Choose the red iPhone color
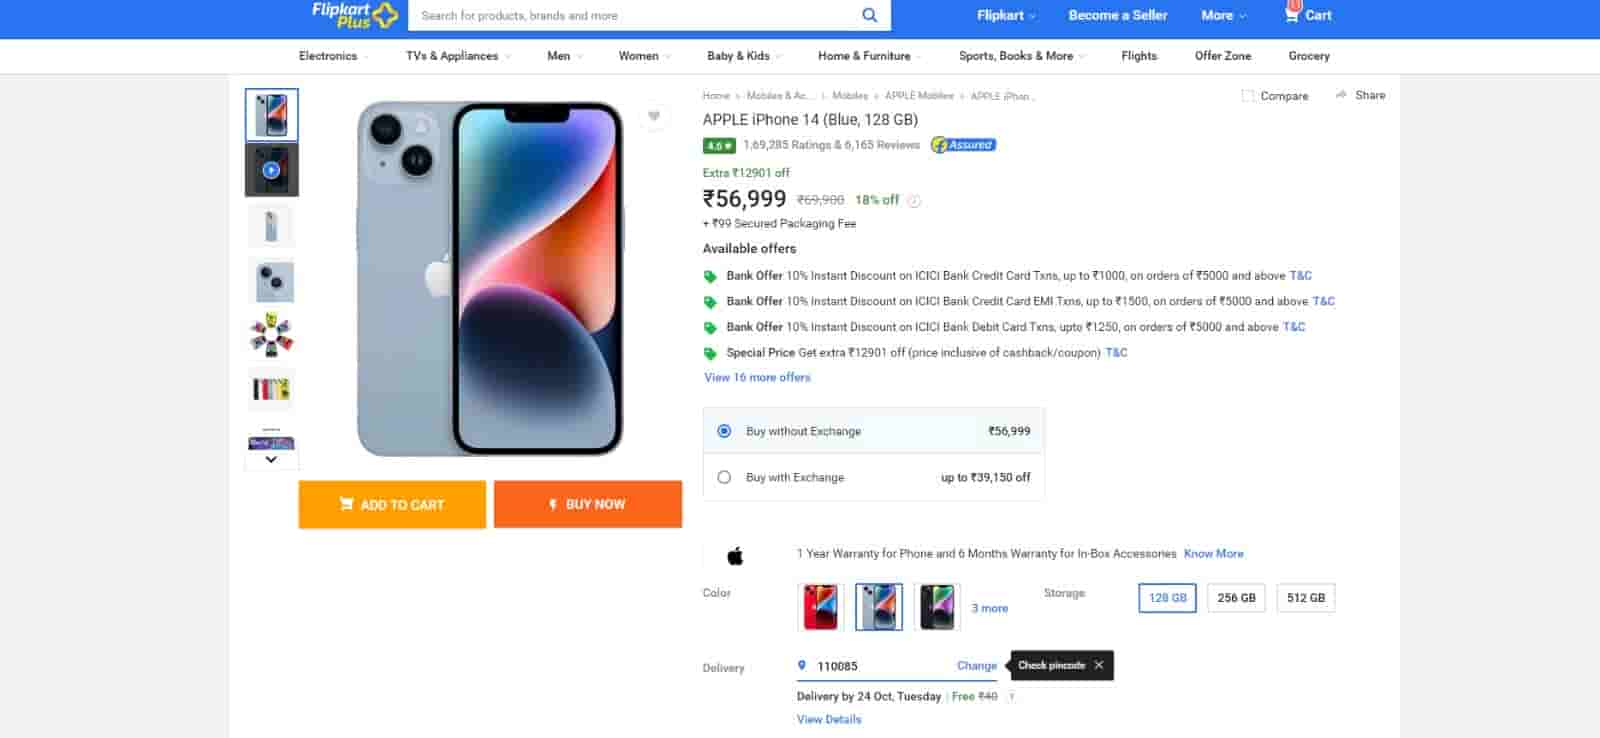Screen dimensions: 1600x738 tap(821, 607)
